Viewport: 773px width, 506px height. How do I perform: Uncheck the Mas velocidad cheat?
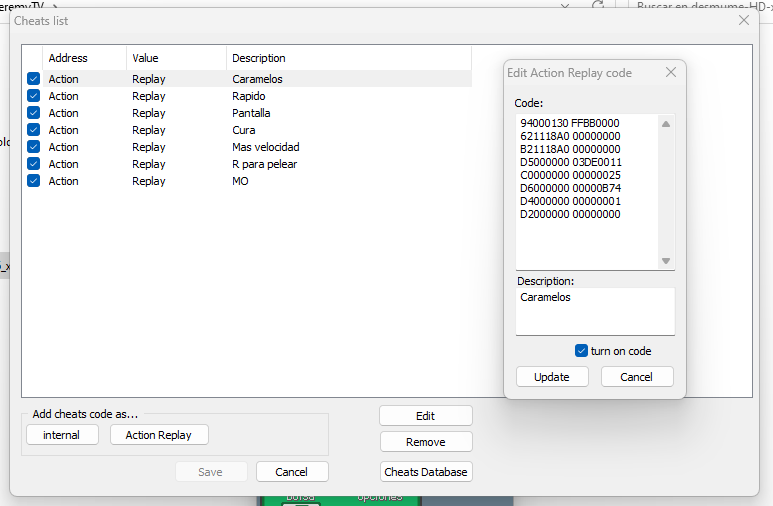(34, 147)
